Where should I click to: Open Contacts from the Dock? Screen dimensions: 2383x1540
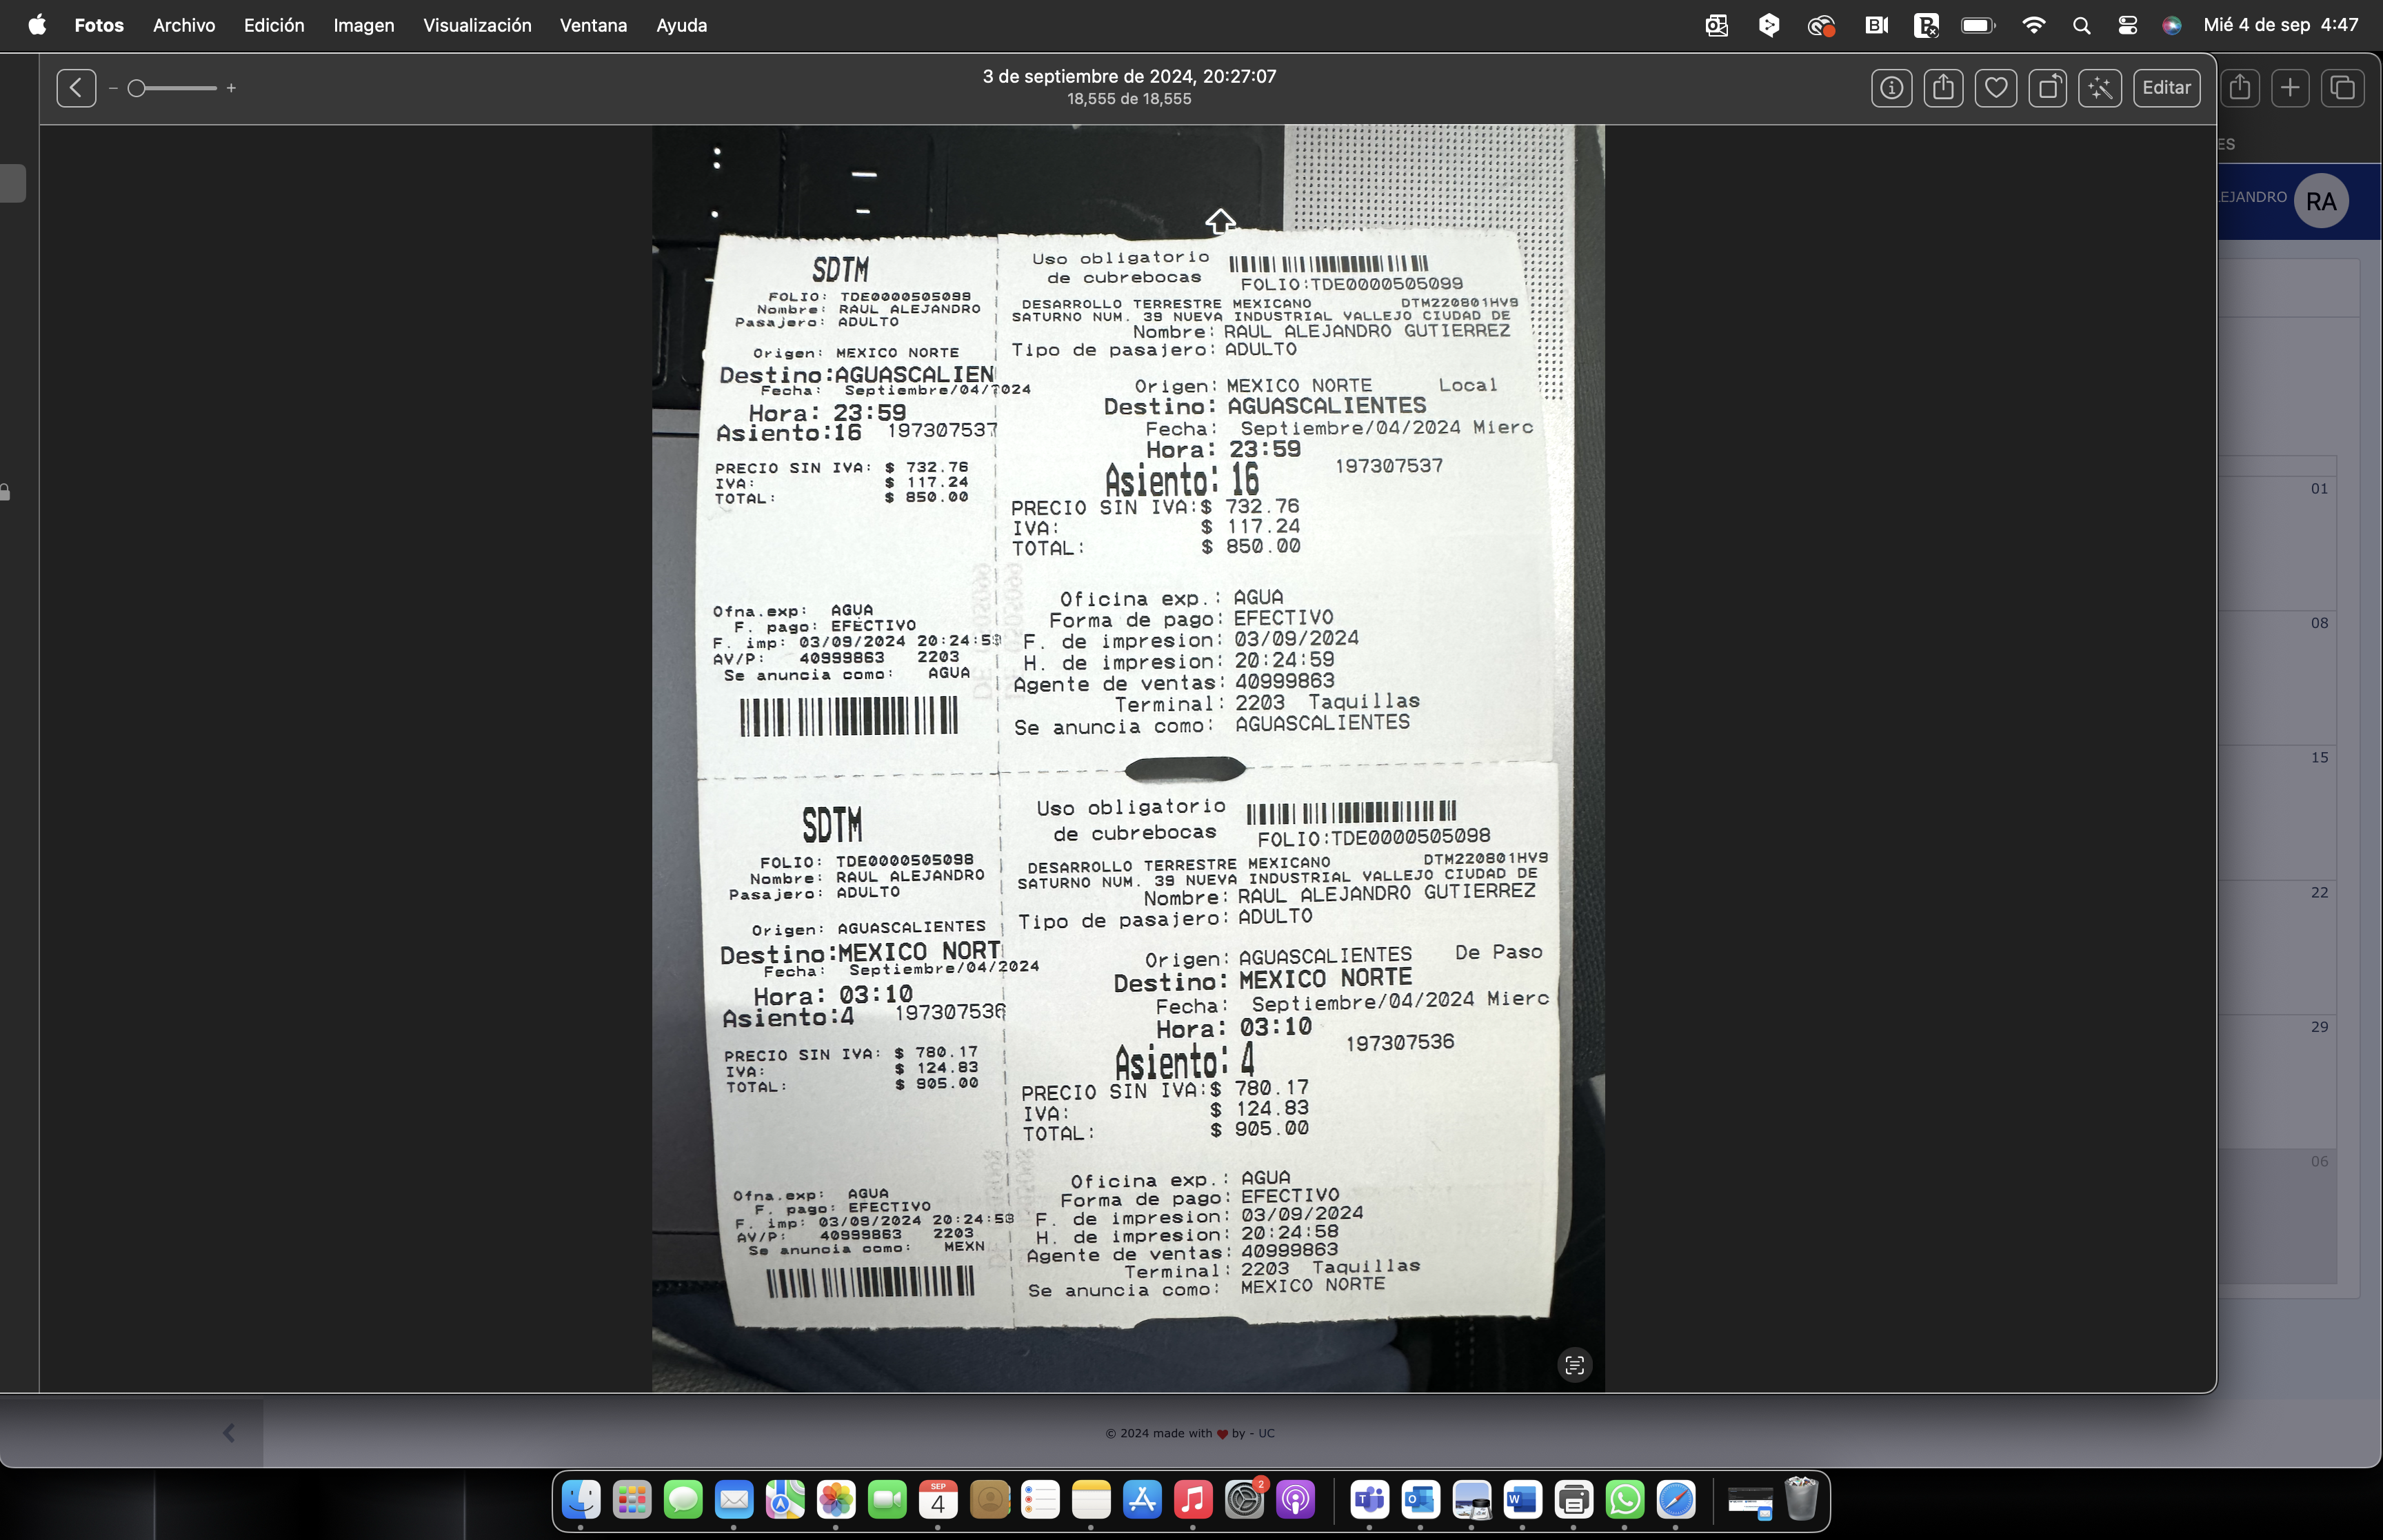(989, 1499)
